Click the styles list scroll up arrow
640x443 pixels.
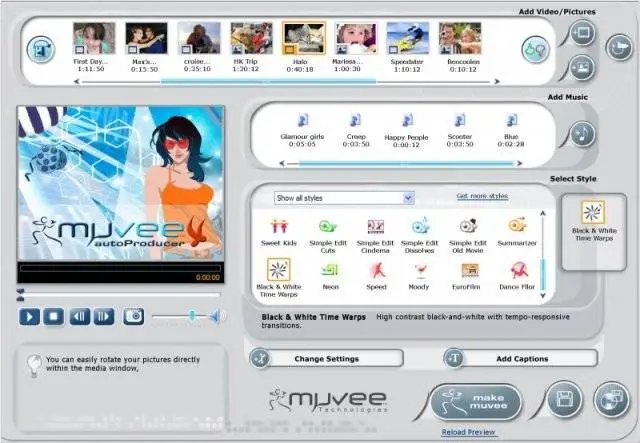coord(542,214)
